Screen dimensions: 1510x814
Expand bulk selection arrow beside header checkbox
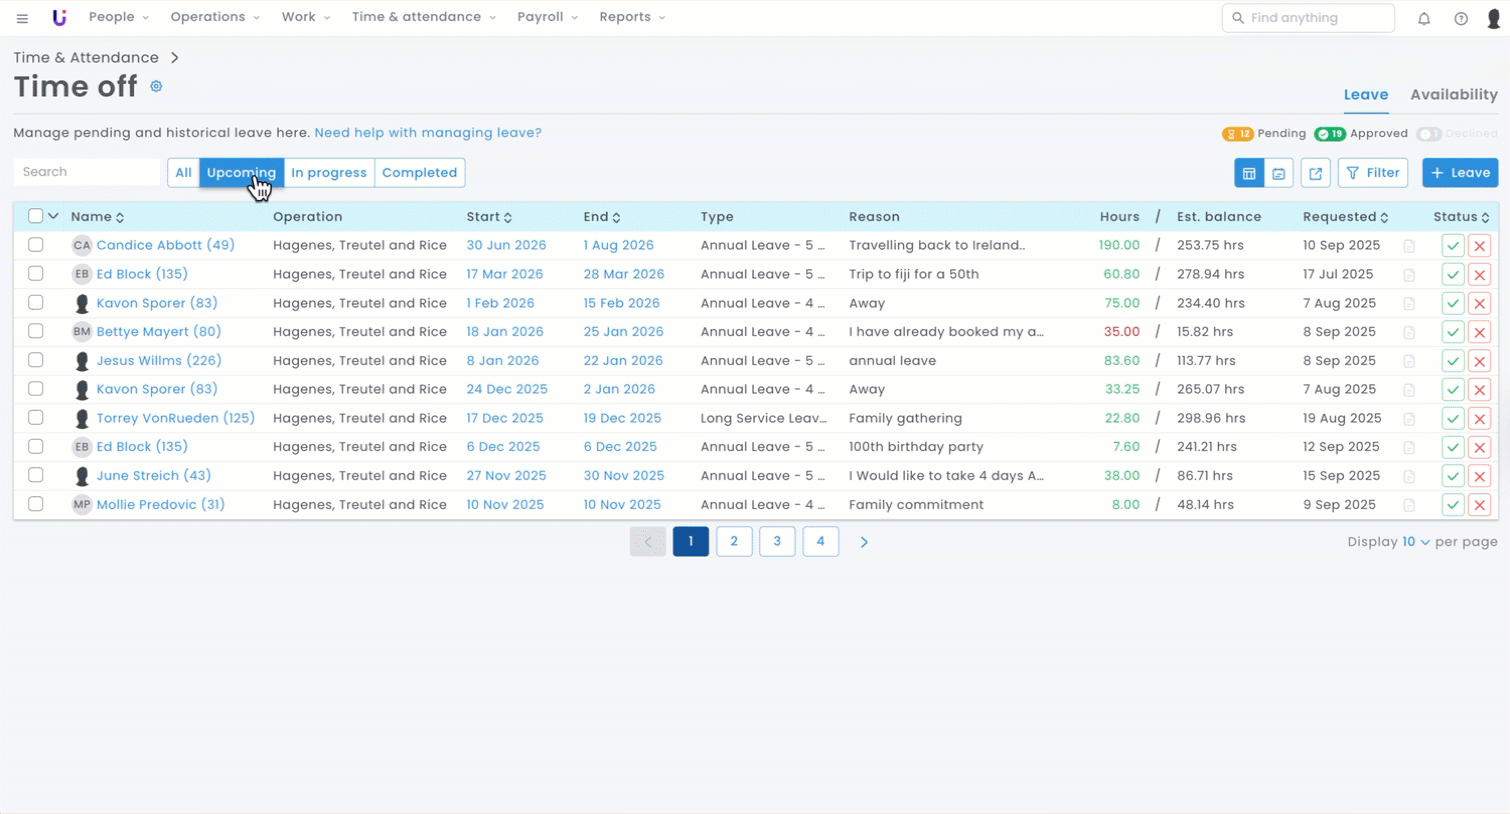(x=54, y=216)
